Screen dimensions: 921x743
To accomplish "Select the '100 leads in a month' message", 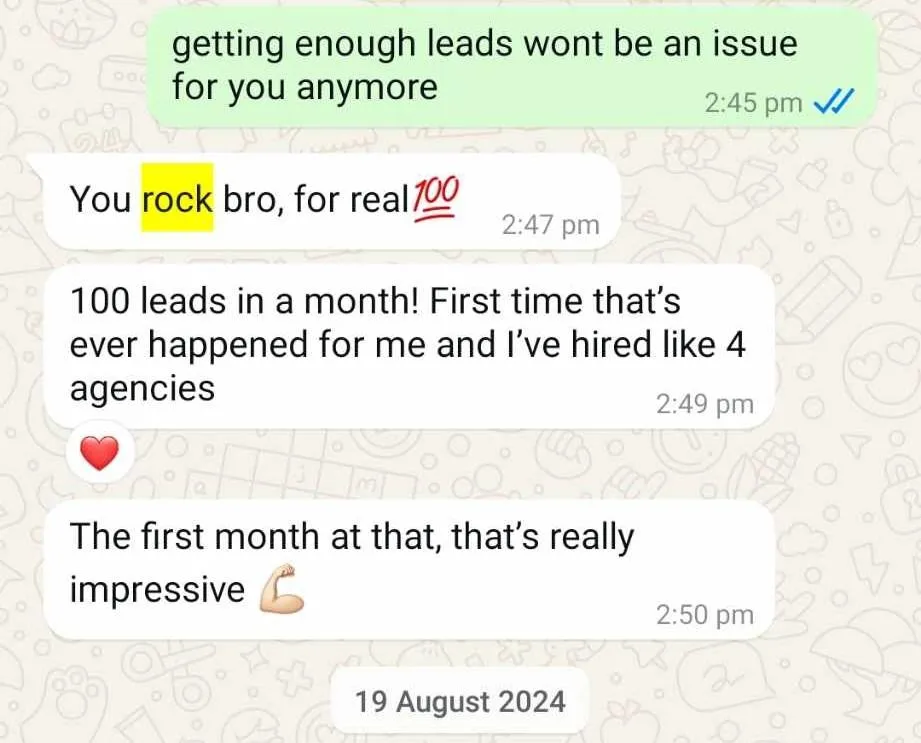I will click(x=408, y=347).
